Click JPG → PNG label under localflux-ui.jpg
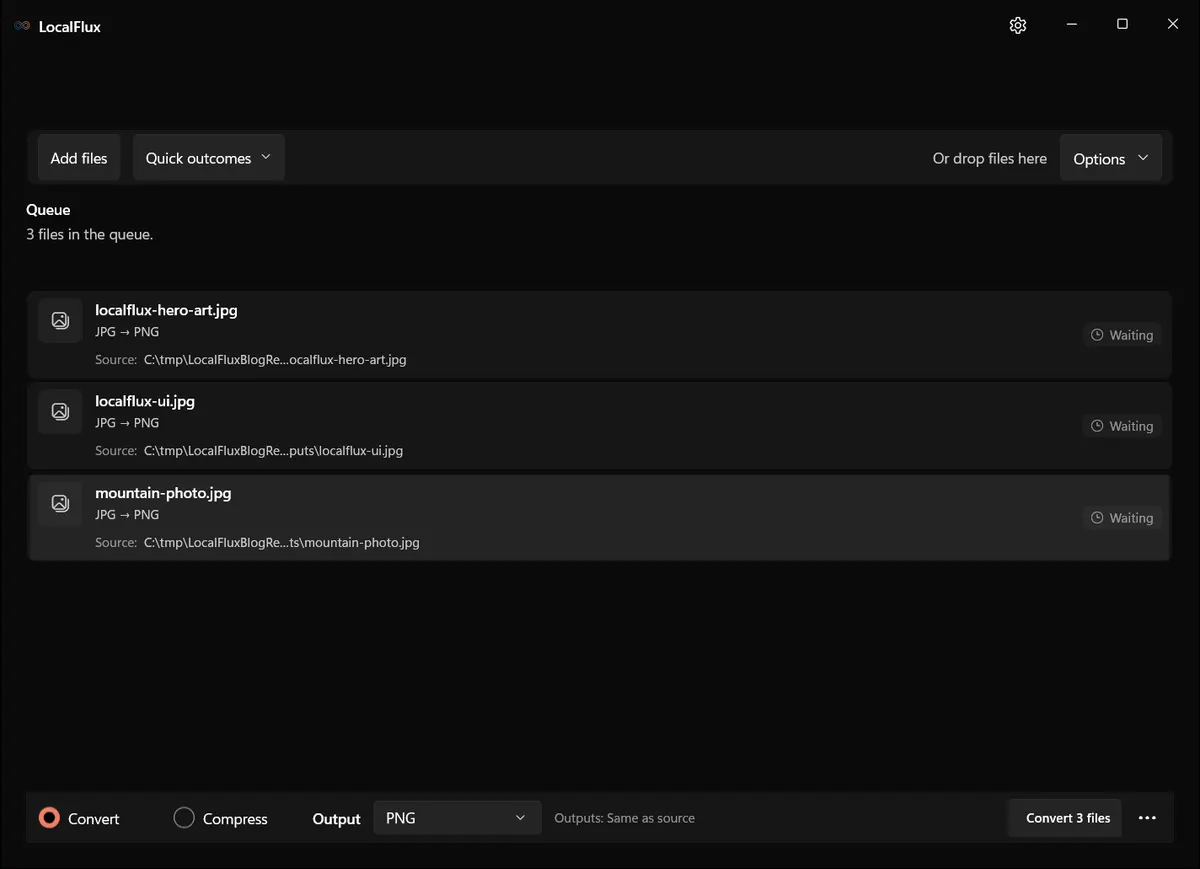1200x869 pixels. [127, 423]
